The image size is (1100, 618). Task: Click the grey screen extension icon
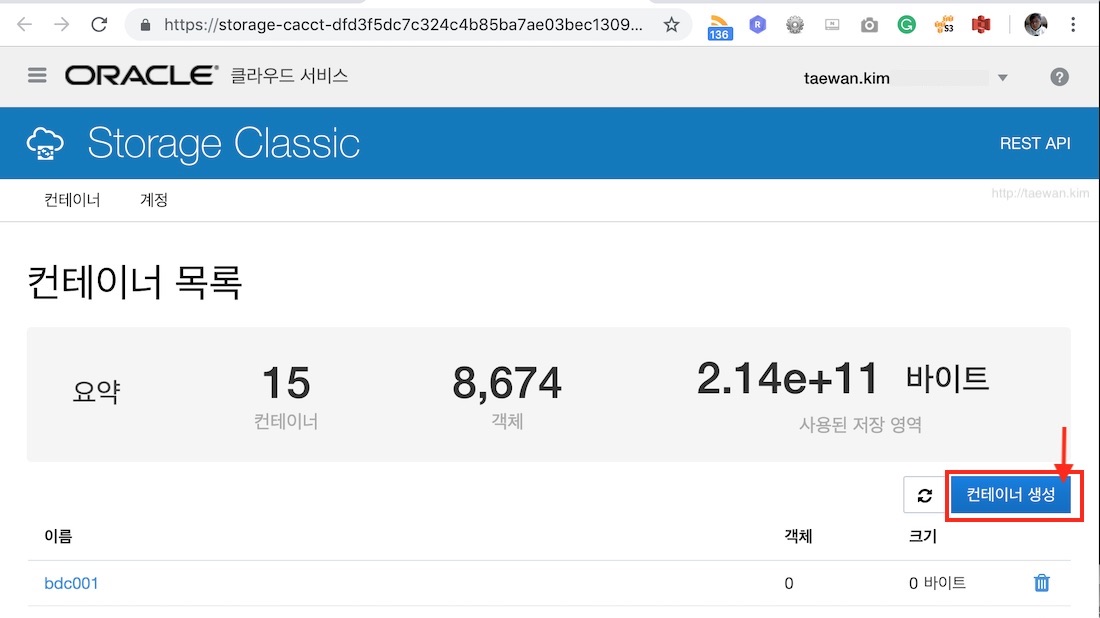pos(832,25)
